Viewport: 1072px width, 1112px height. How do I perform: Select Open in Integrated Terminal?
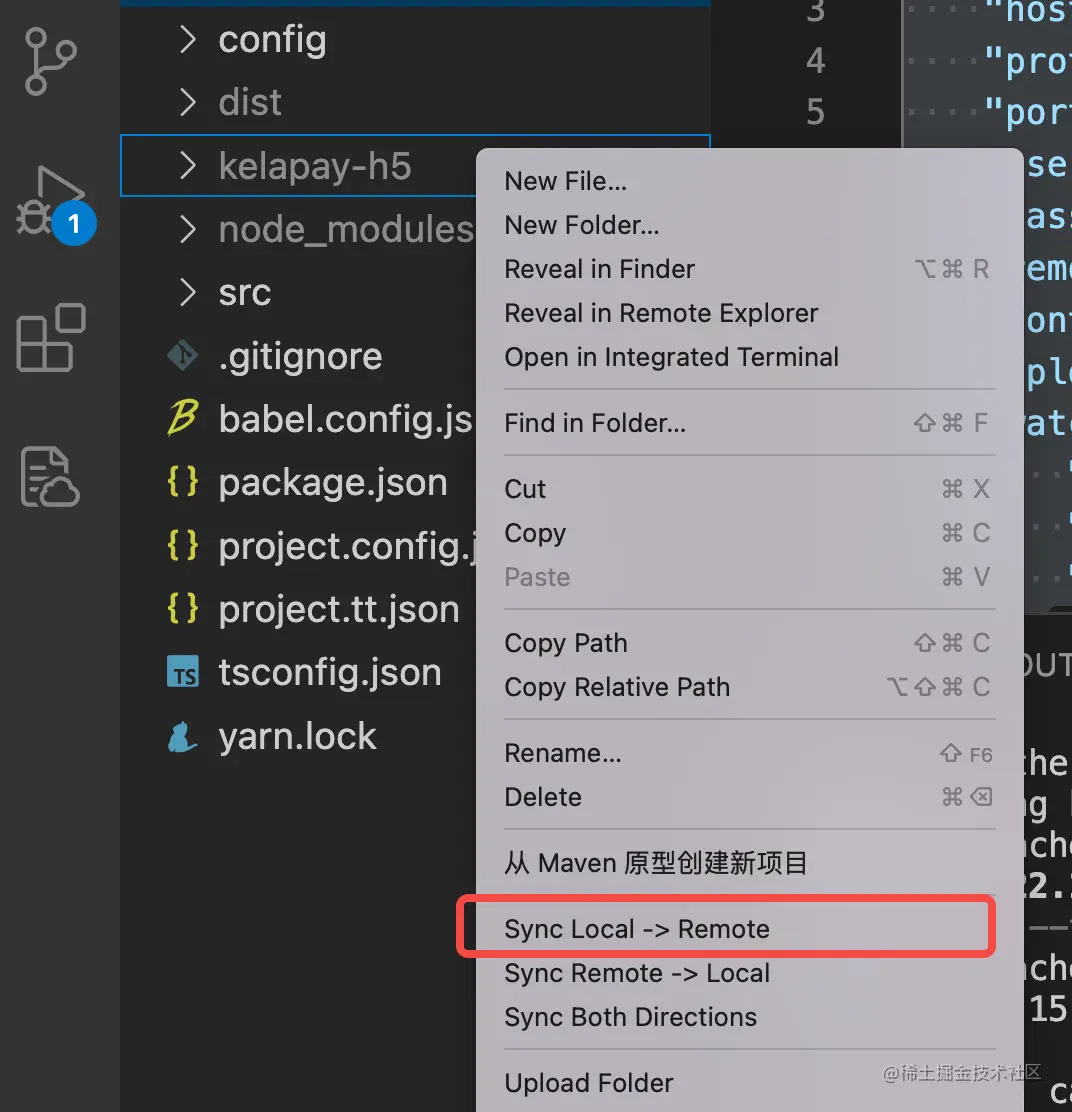(749, 357)
